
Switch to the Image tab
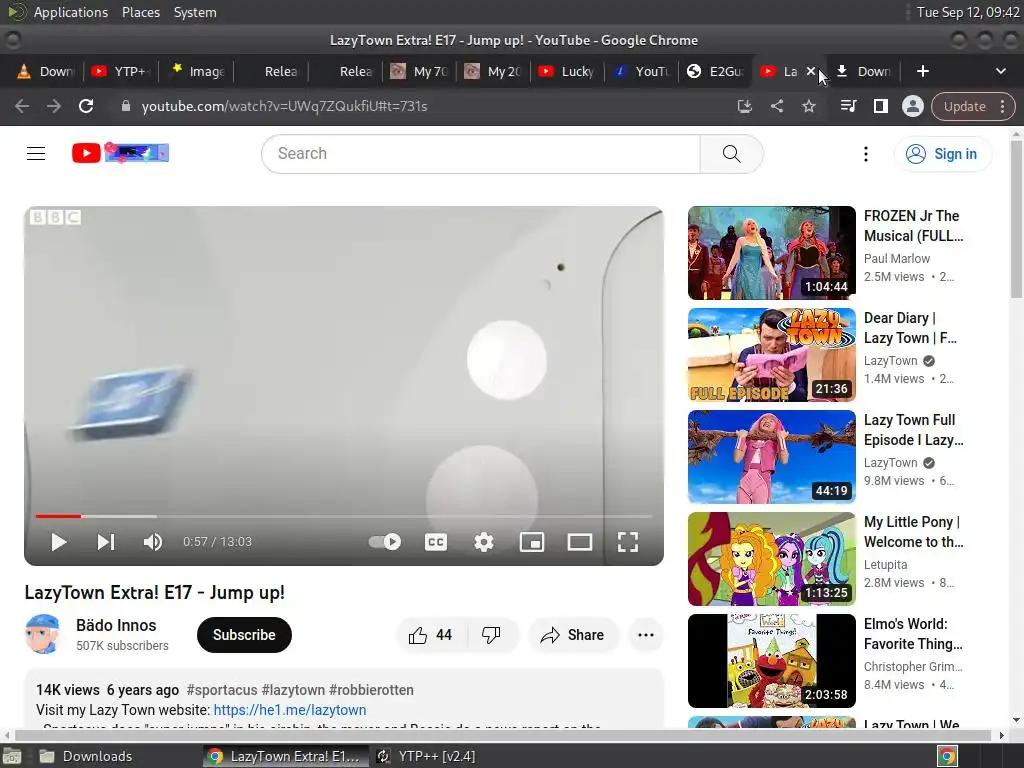point(197,71)
